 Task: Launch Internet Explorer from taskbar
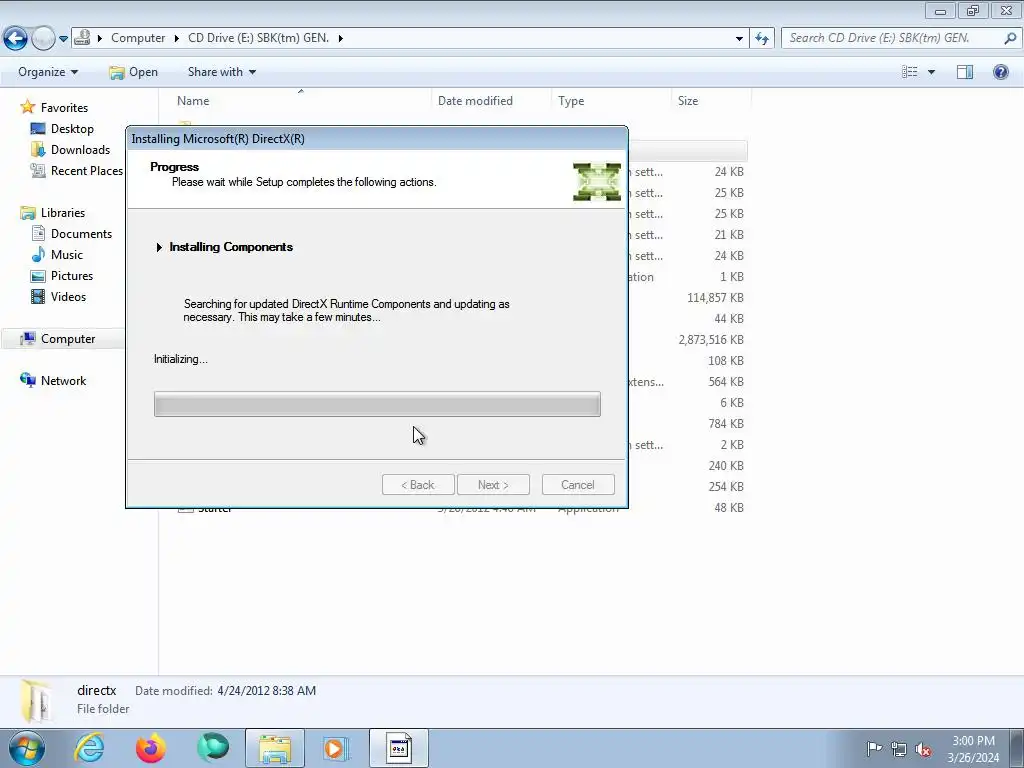[89, 748]
